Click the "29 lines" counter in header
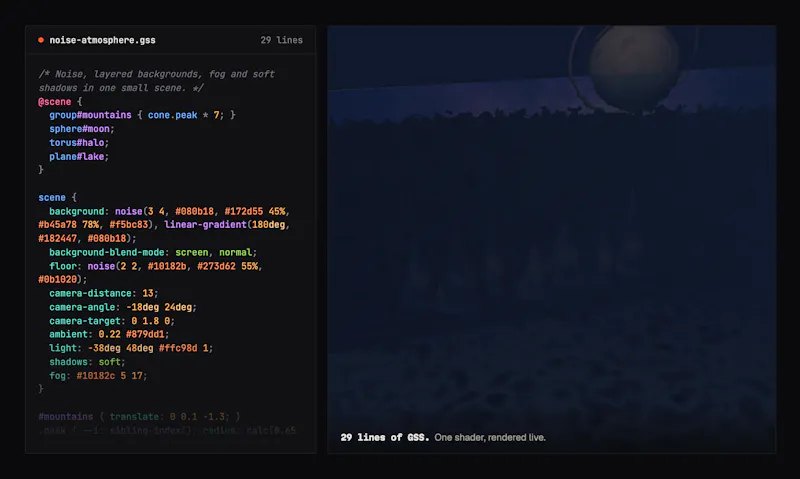 pos(281,40)
